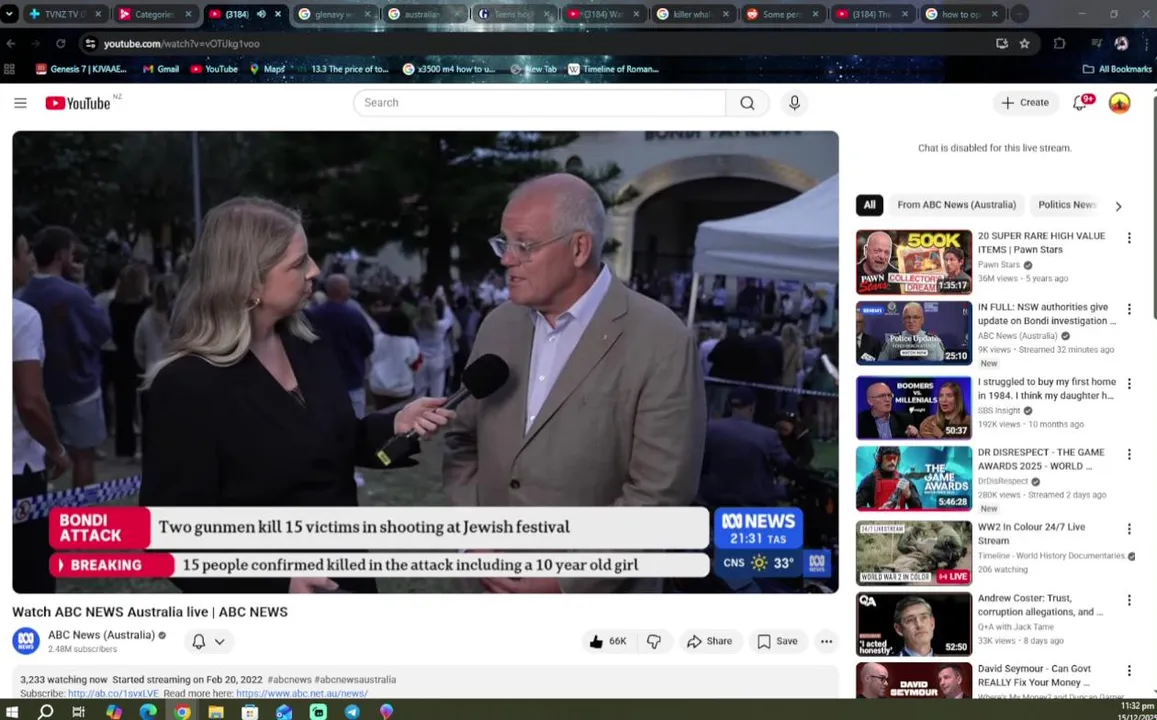Mute the playing YouTube tab via the speaker icon
The image size is (1157, 720).
coord(261,14)
